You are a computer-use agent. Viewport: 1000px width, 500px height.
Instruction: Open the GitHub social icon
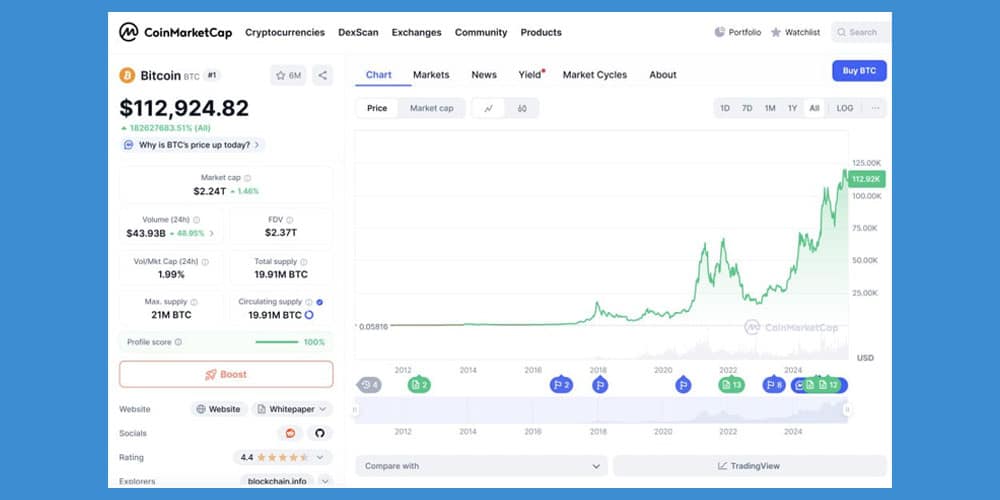(x=320, y=433)
